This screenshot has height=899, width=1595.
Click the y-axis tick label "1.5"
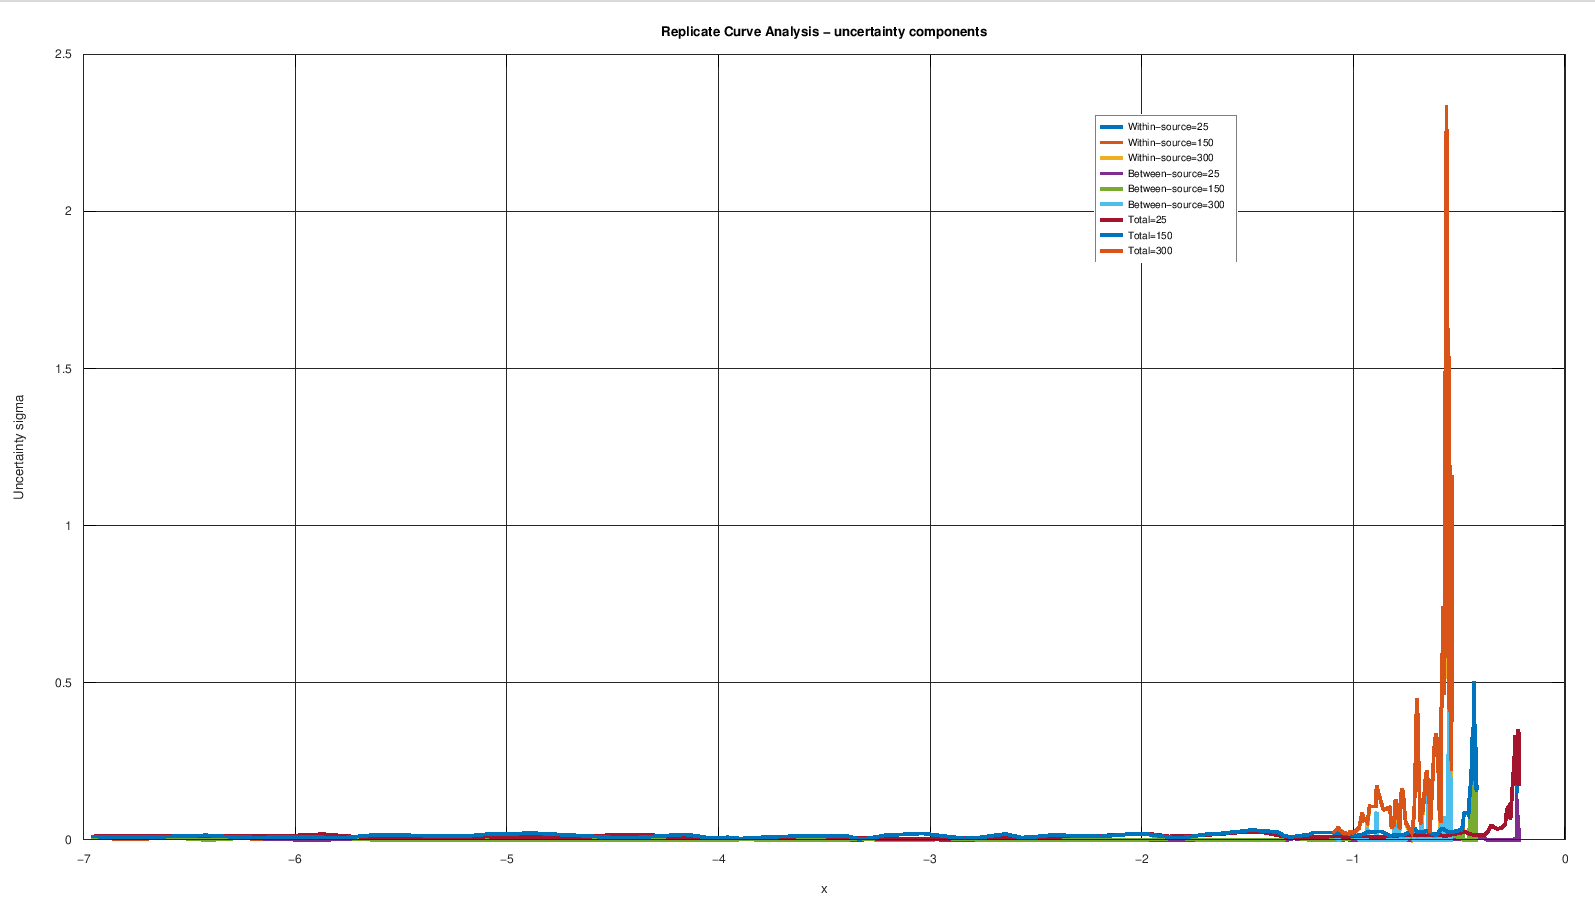pyautogui.click(x=63, y=369)
